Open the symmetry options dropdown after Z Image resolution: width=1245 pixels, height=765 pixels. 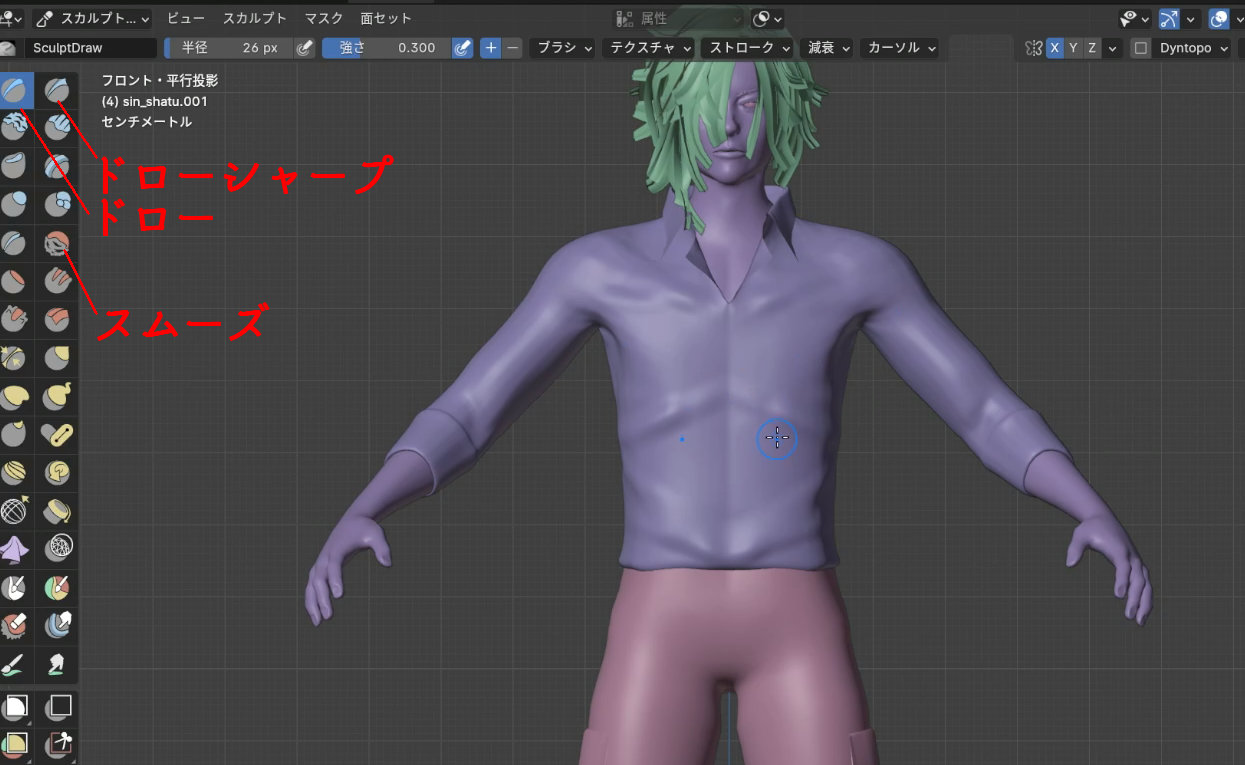1111,48
